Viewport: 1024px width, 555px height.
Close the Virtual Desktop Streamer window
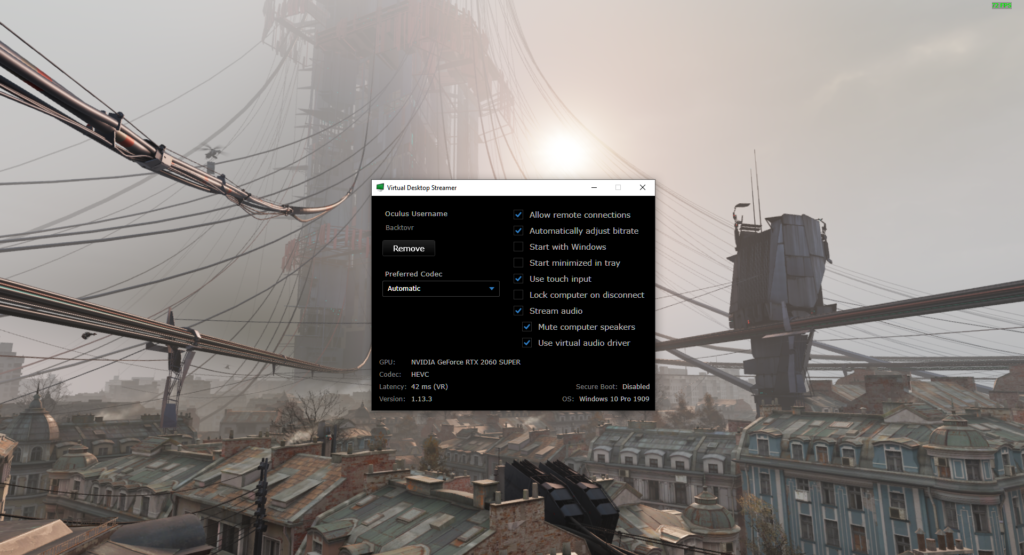tap(642, 188)
